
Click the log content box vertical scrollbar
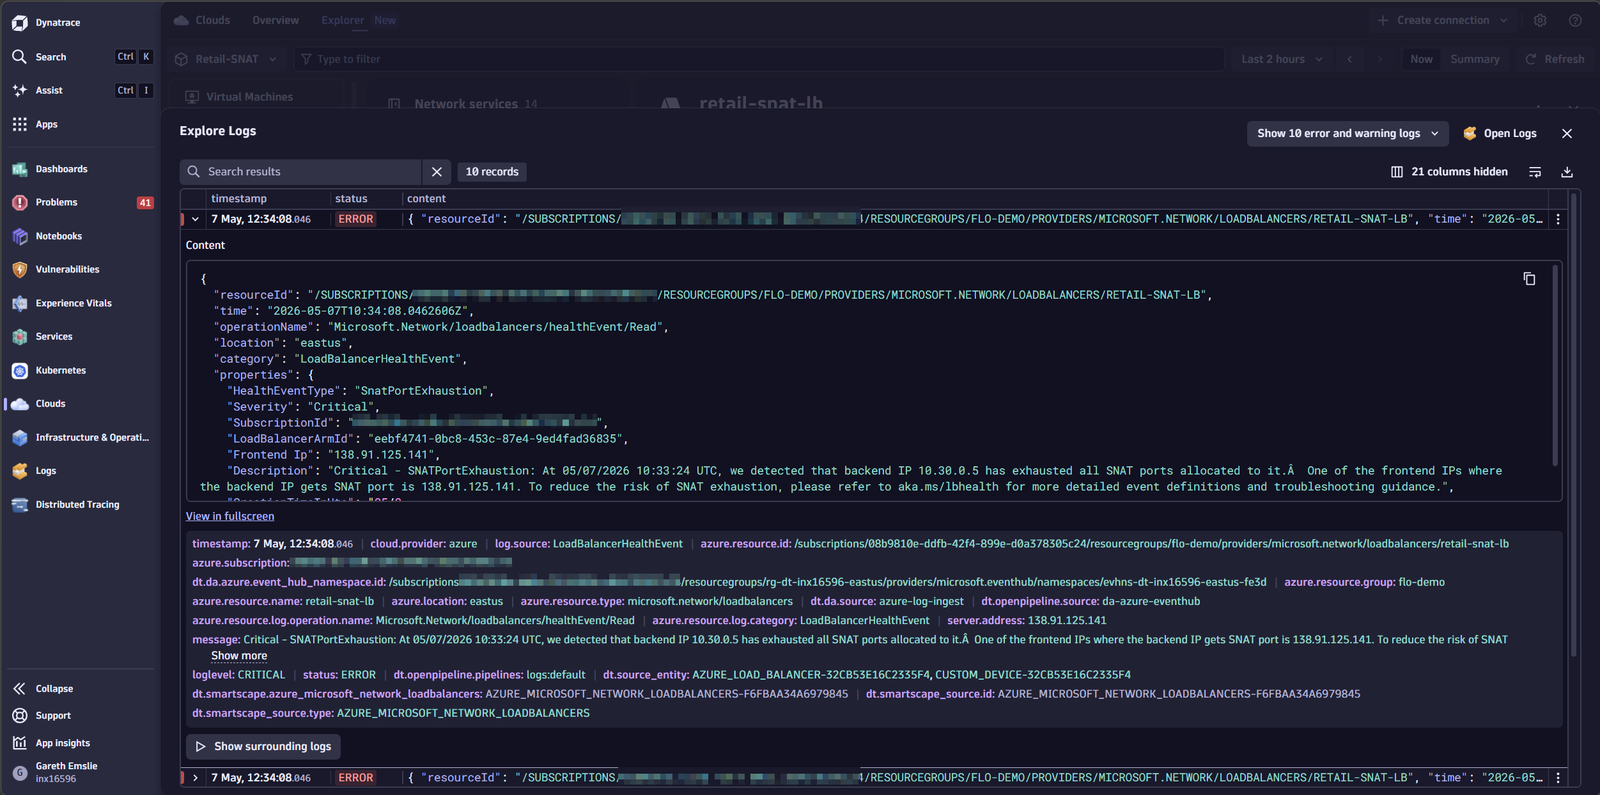click(1555, 365)
